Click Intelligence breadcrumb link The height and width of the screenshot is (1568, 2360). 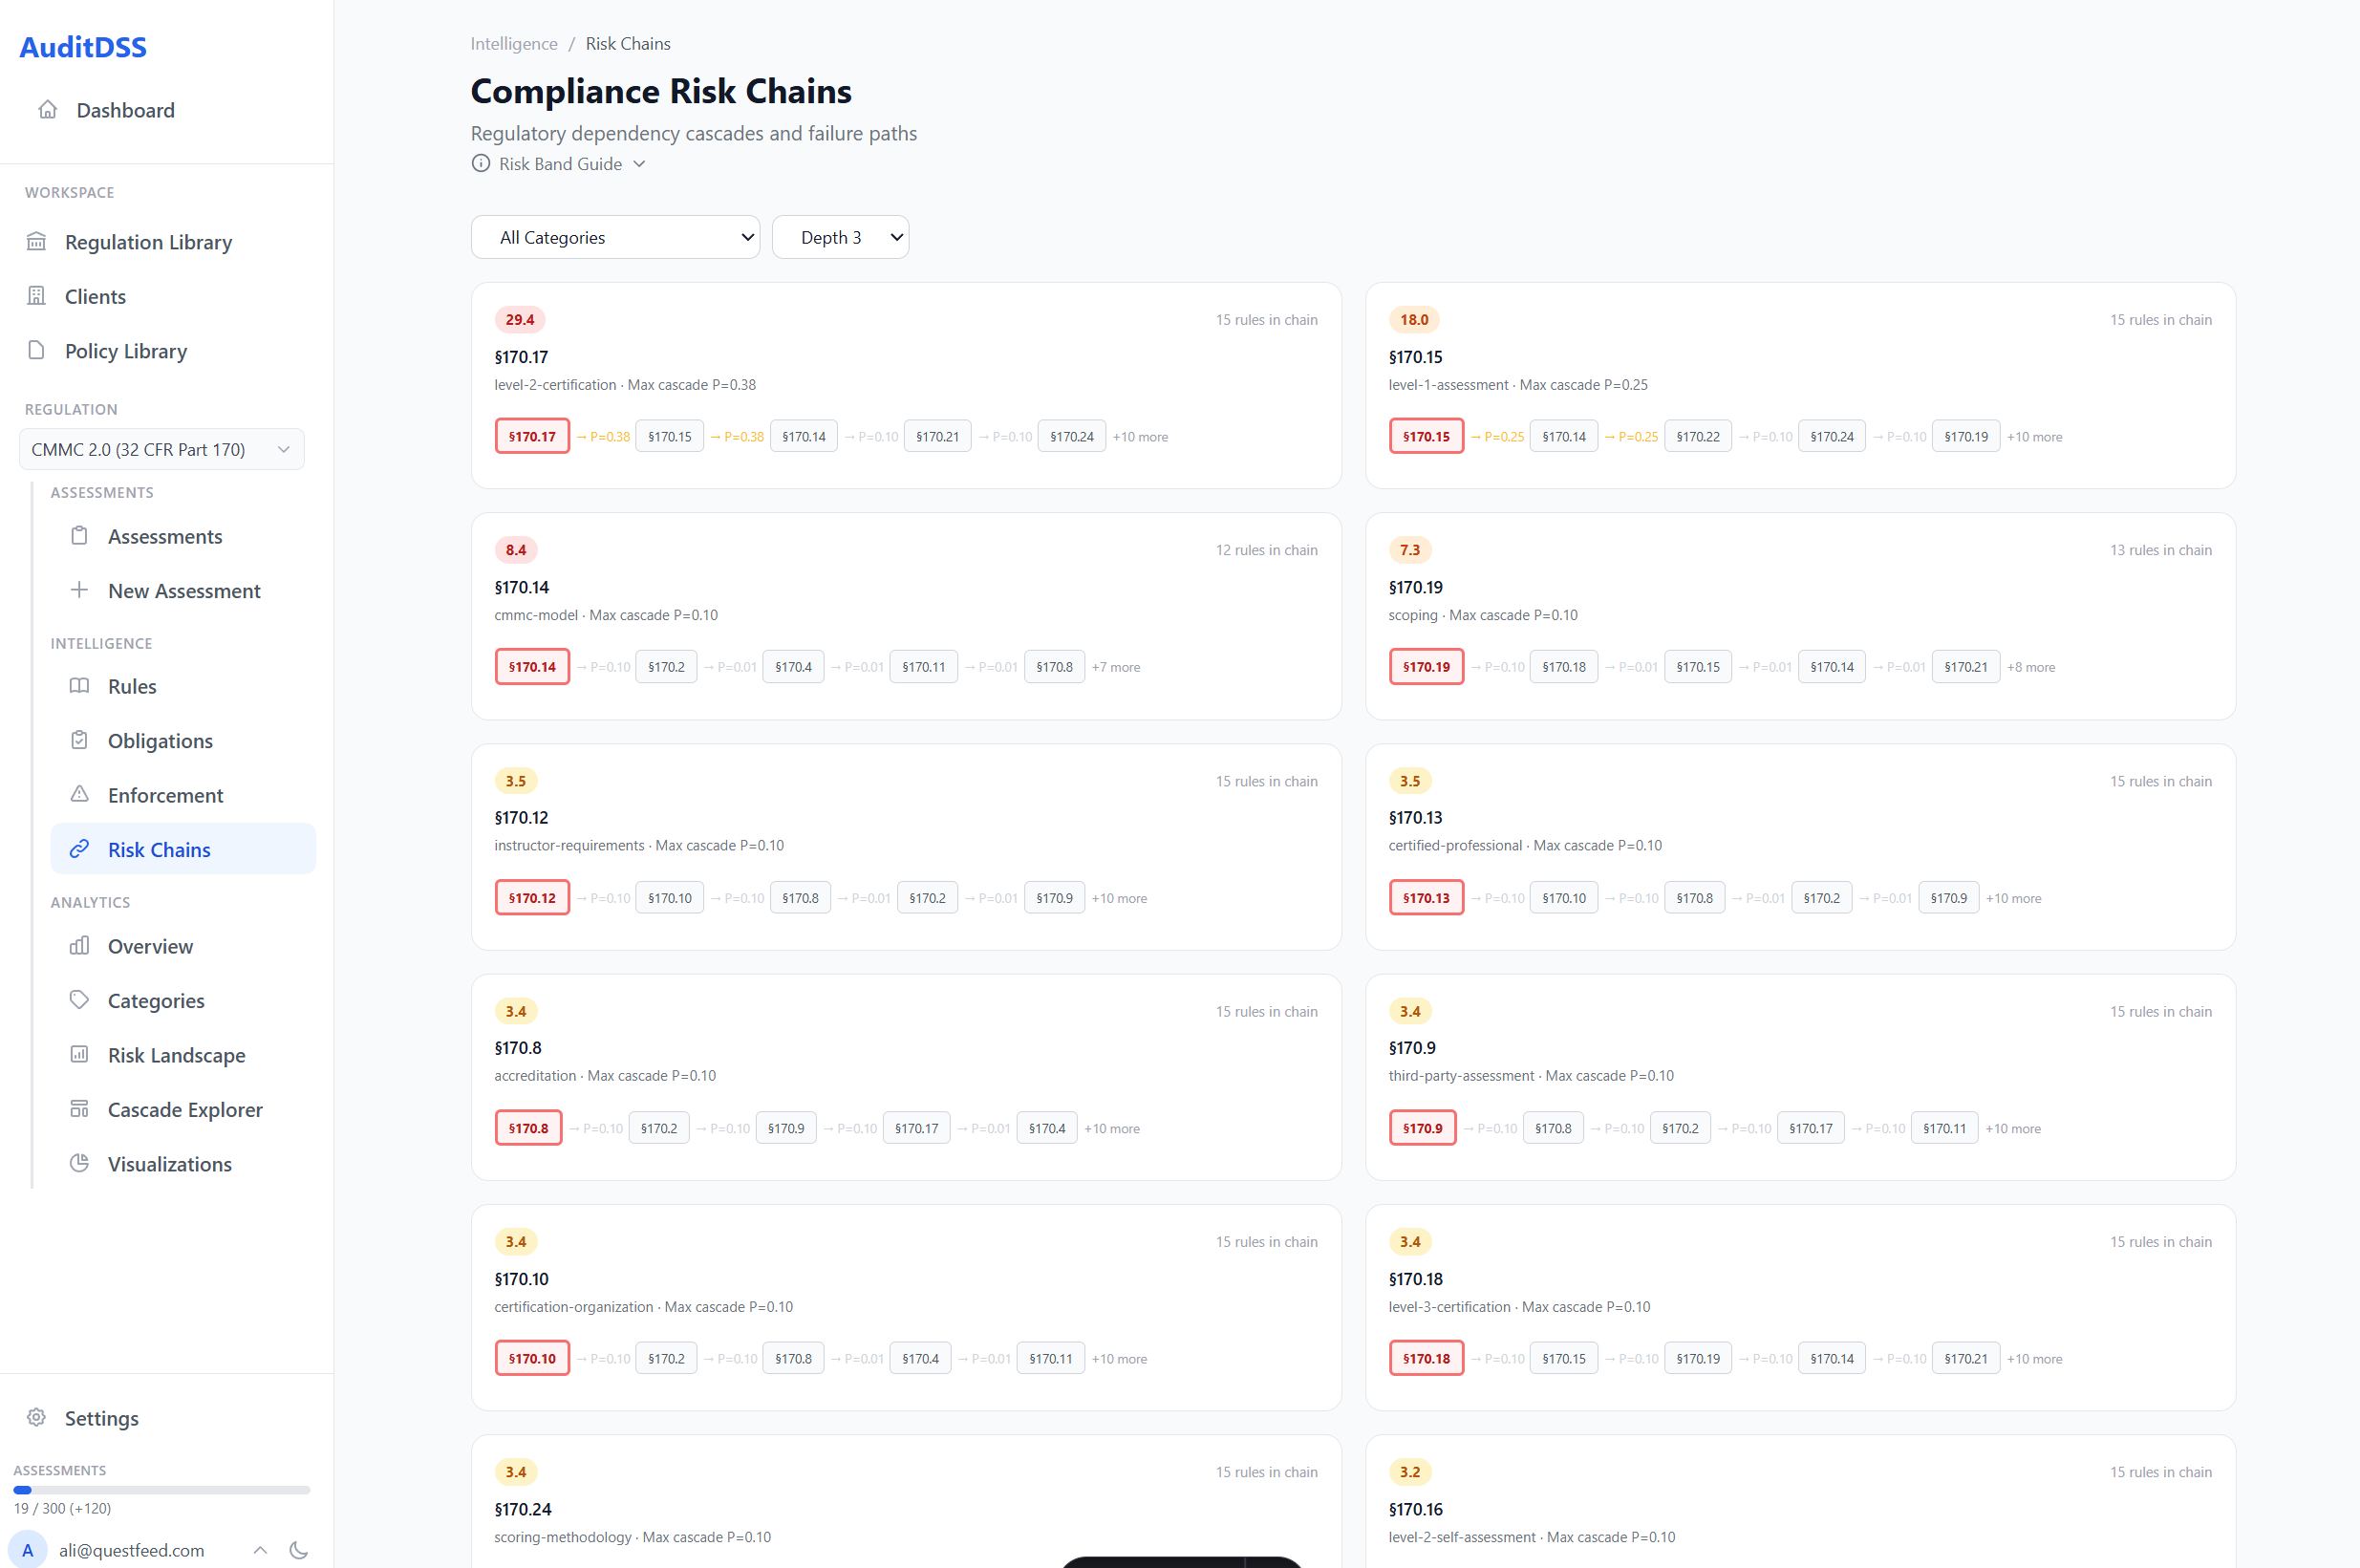point(514,44)
